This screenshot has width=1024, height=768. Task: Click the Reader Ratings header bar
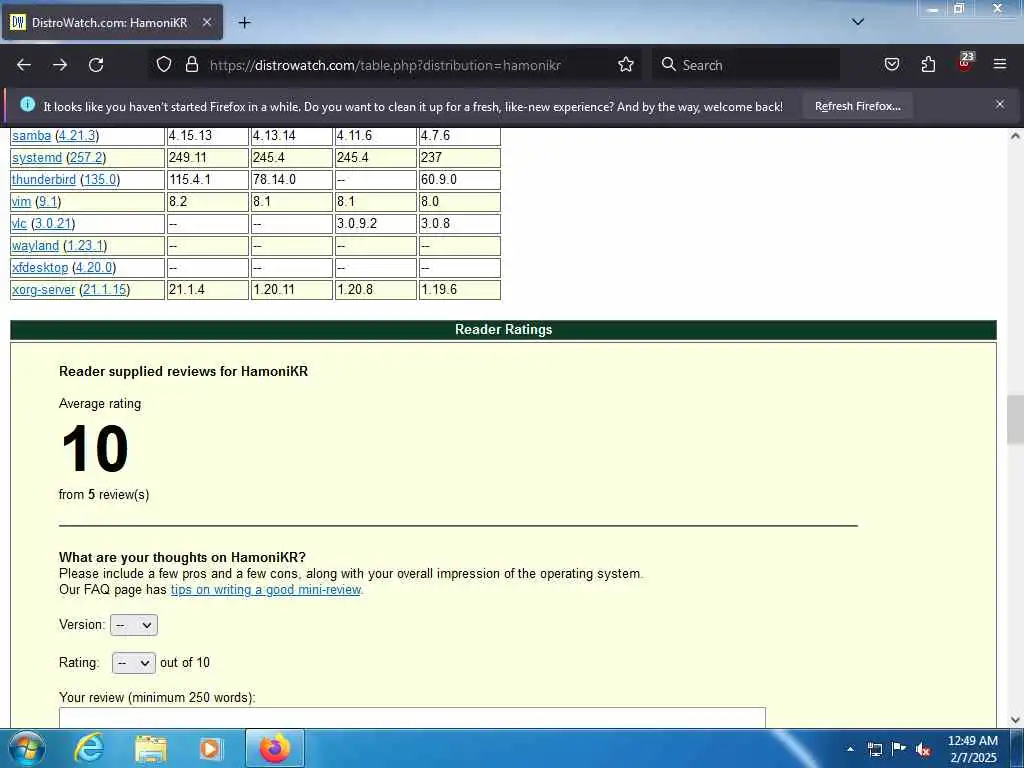(504, 330)
